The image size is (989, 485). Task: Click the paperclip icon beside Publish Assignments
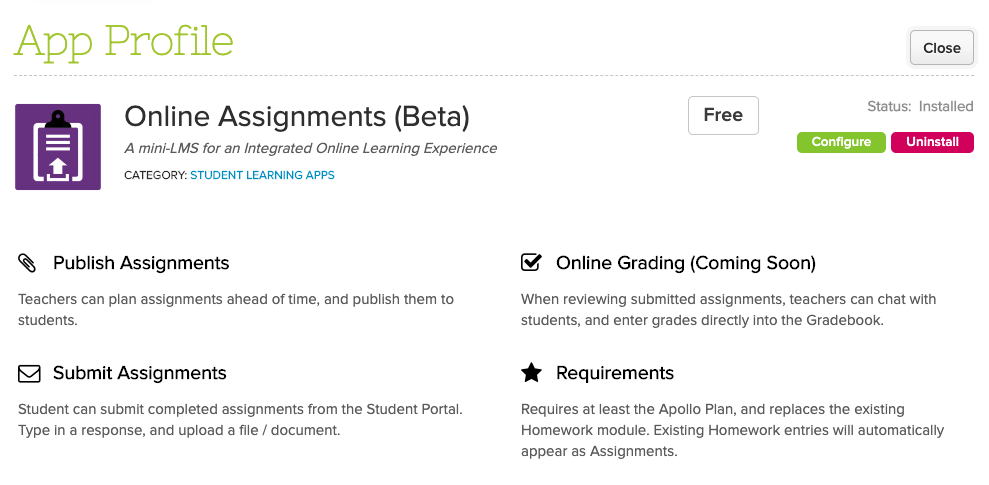[x=28, y=264]
